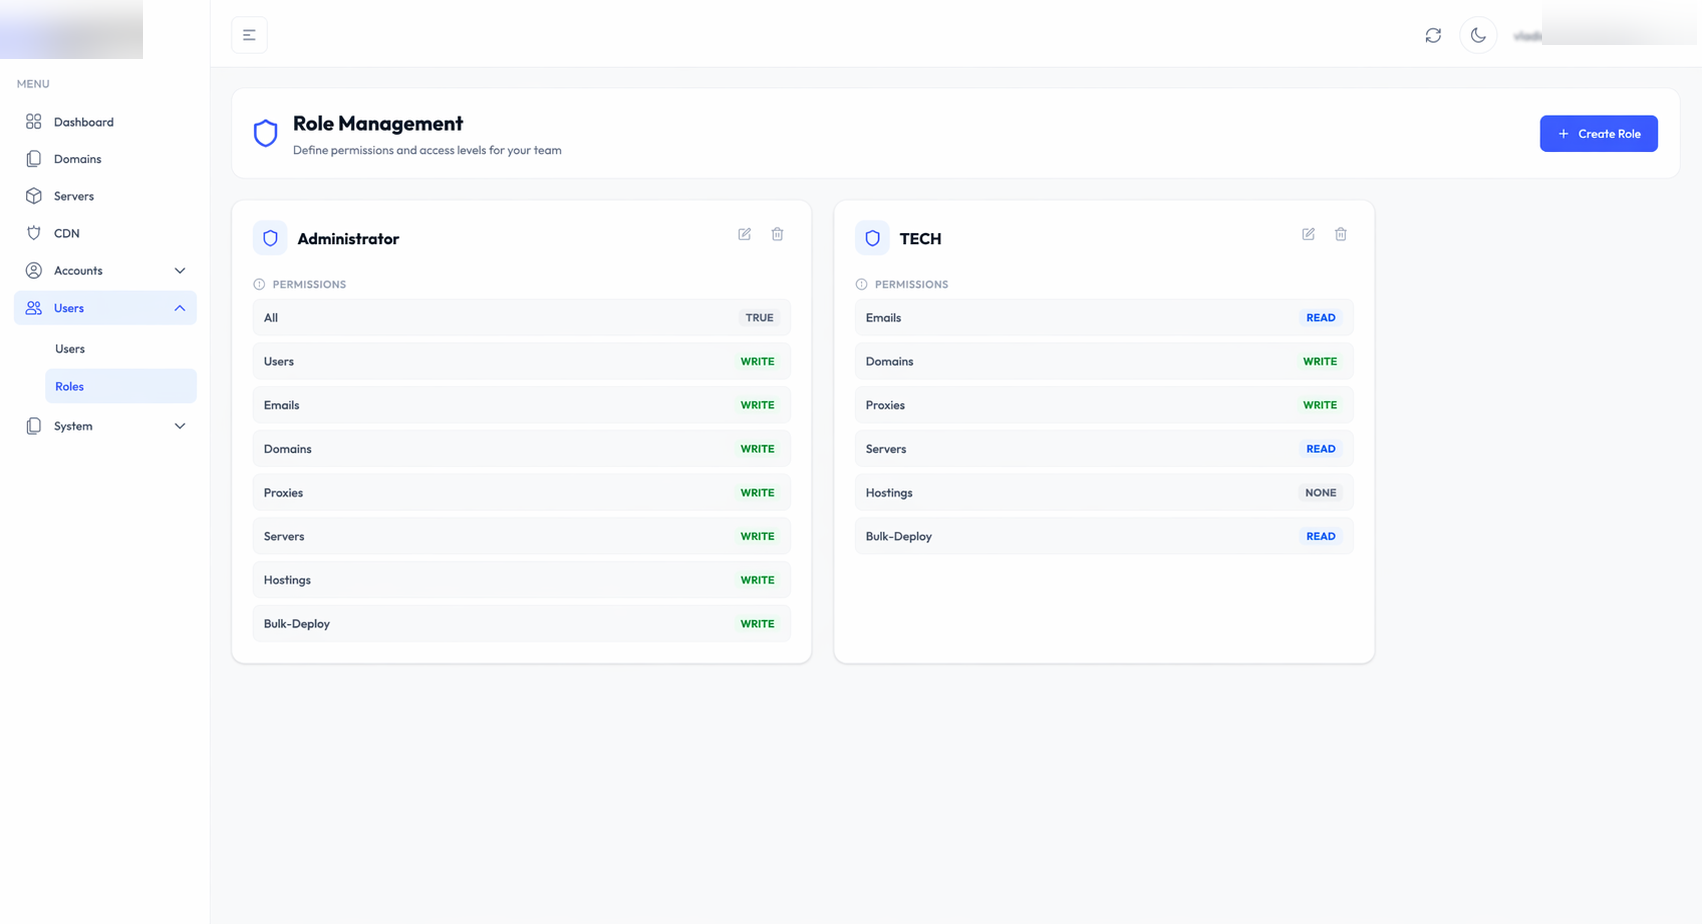Click Administrator Bulk-Deploy WRITE badge
The image size is (1702, 924).
point(757,624)
